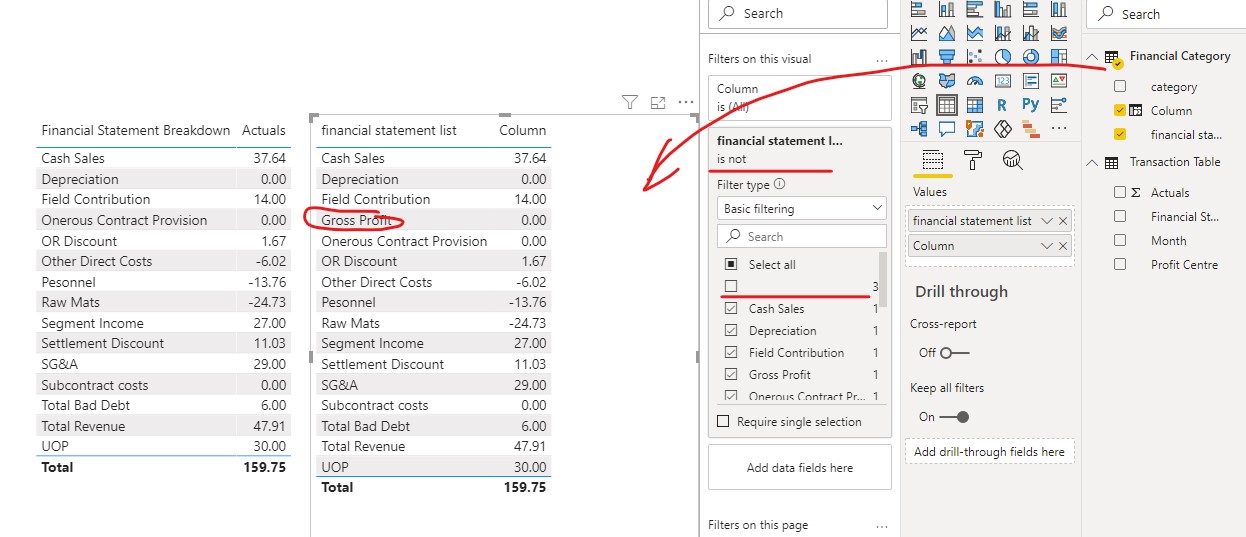Uncheck Gross Profit in the filter list
Viewport: 1246px width, 537px height.
click(731, 375)
